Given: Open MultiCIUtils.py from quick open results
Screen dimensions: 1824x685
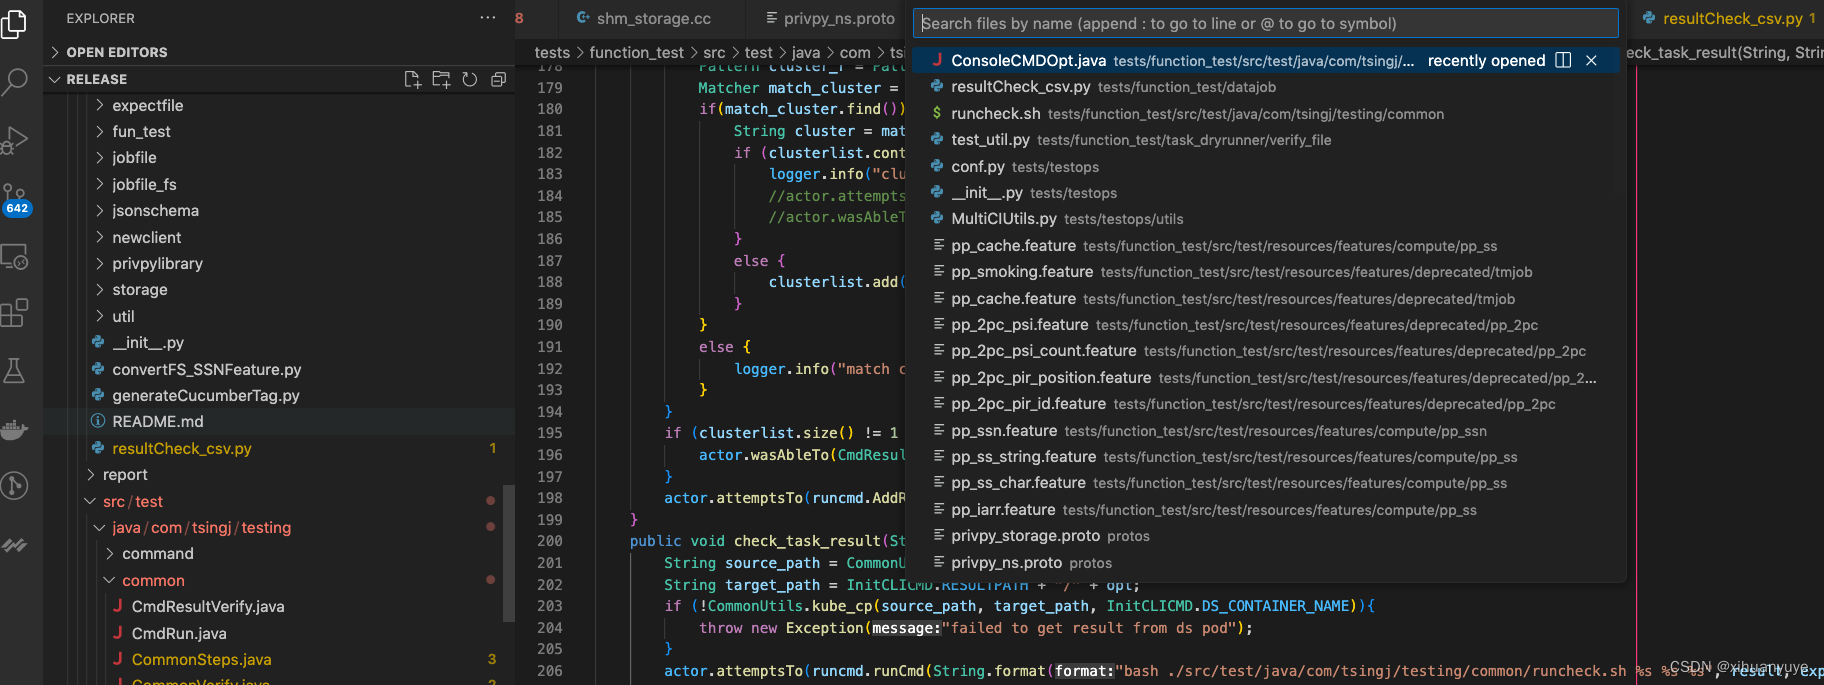Looking at the screenshot, I should pyautogui.click(x=1265, y=219).
